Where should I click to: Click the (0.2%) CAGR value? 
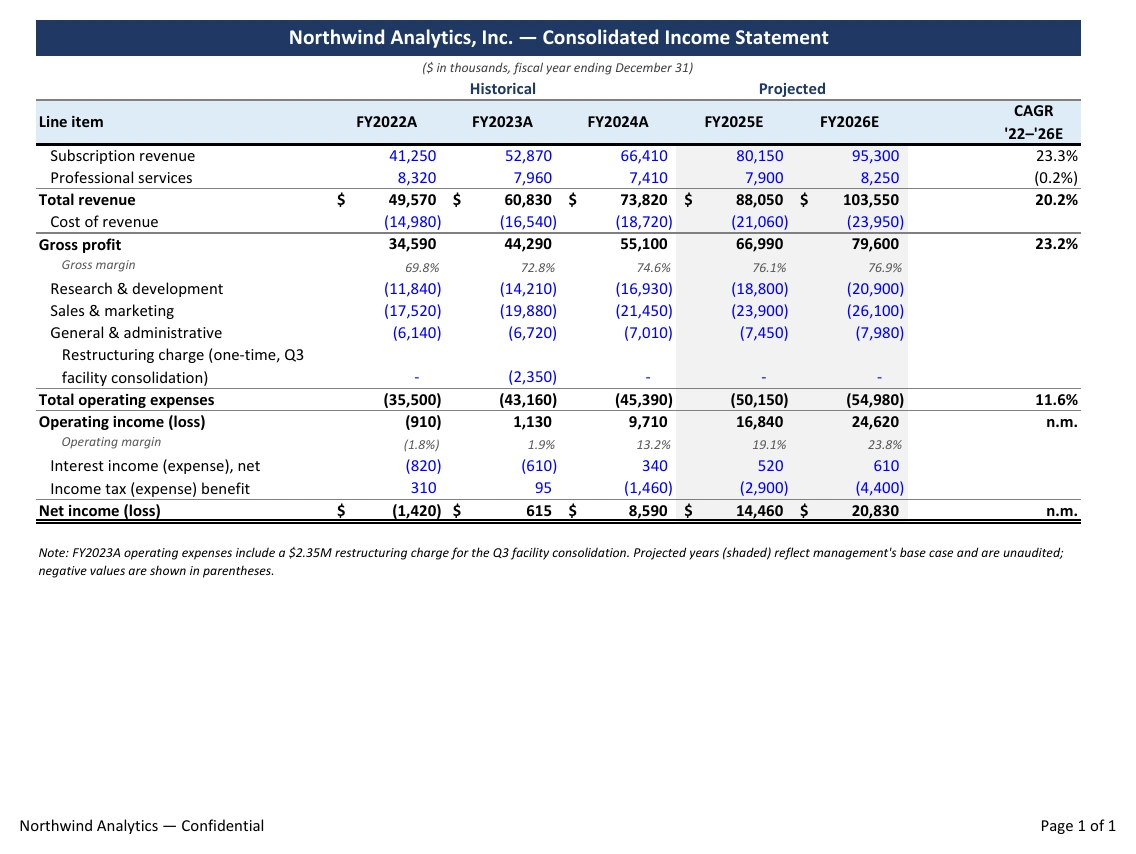coord(1056,177)
